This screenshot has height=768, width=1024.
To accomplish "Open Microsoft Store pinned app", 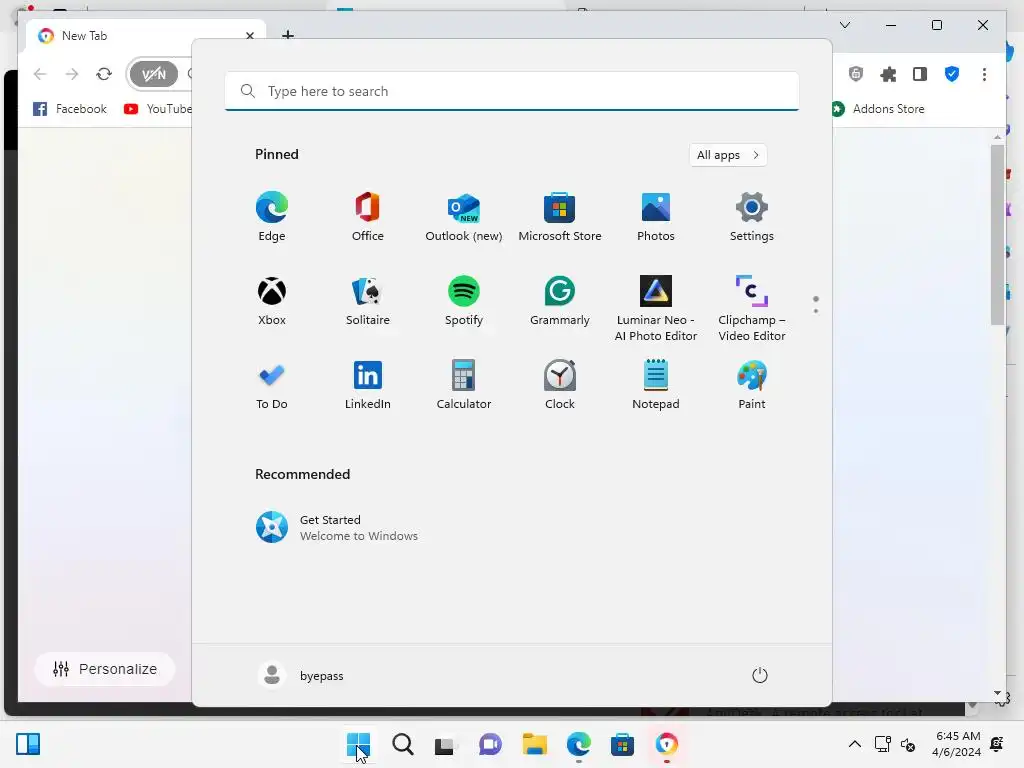I will (560, 217).
